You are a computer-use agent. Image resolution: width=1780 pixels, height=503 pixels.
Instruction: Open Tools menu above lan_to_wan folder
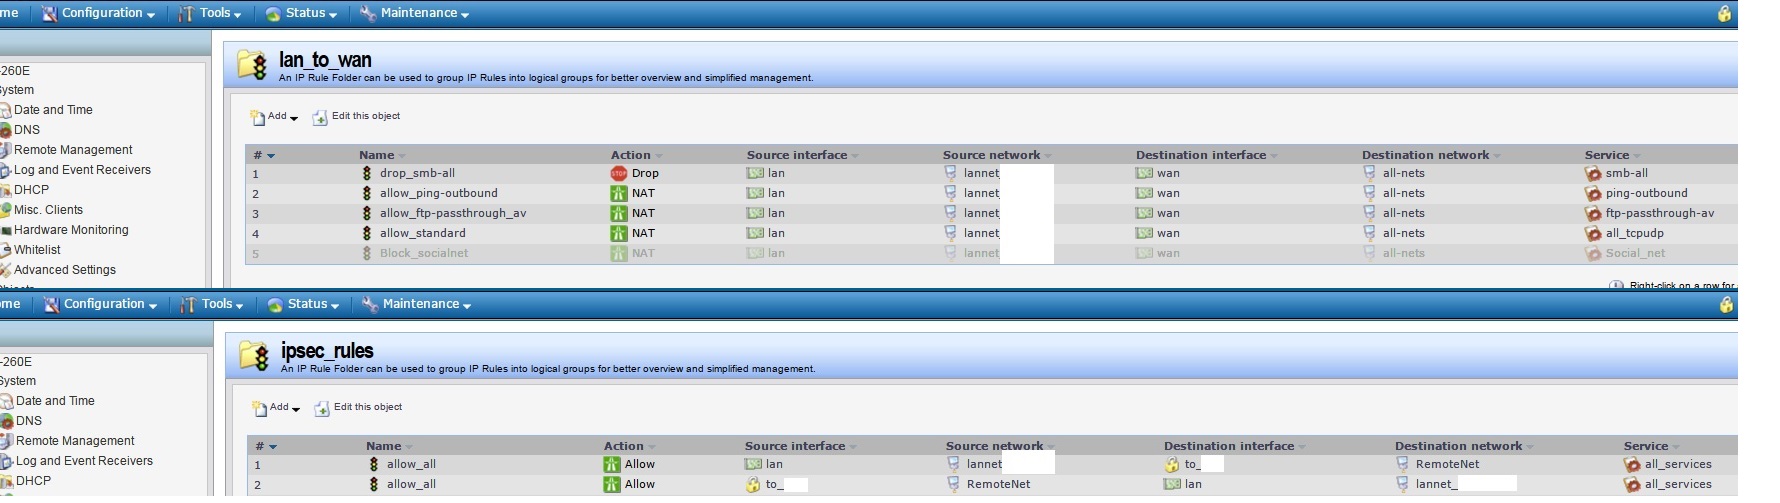pos(210,13)
